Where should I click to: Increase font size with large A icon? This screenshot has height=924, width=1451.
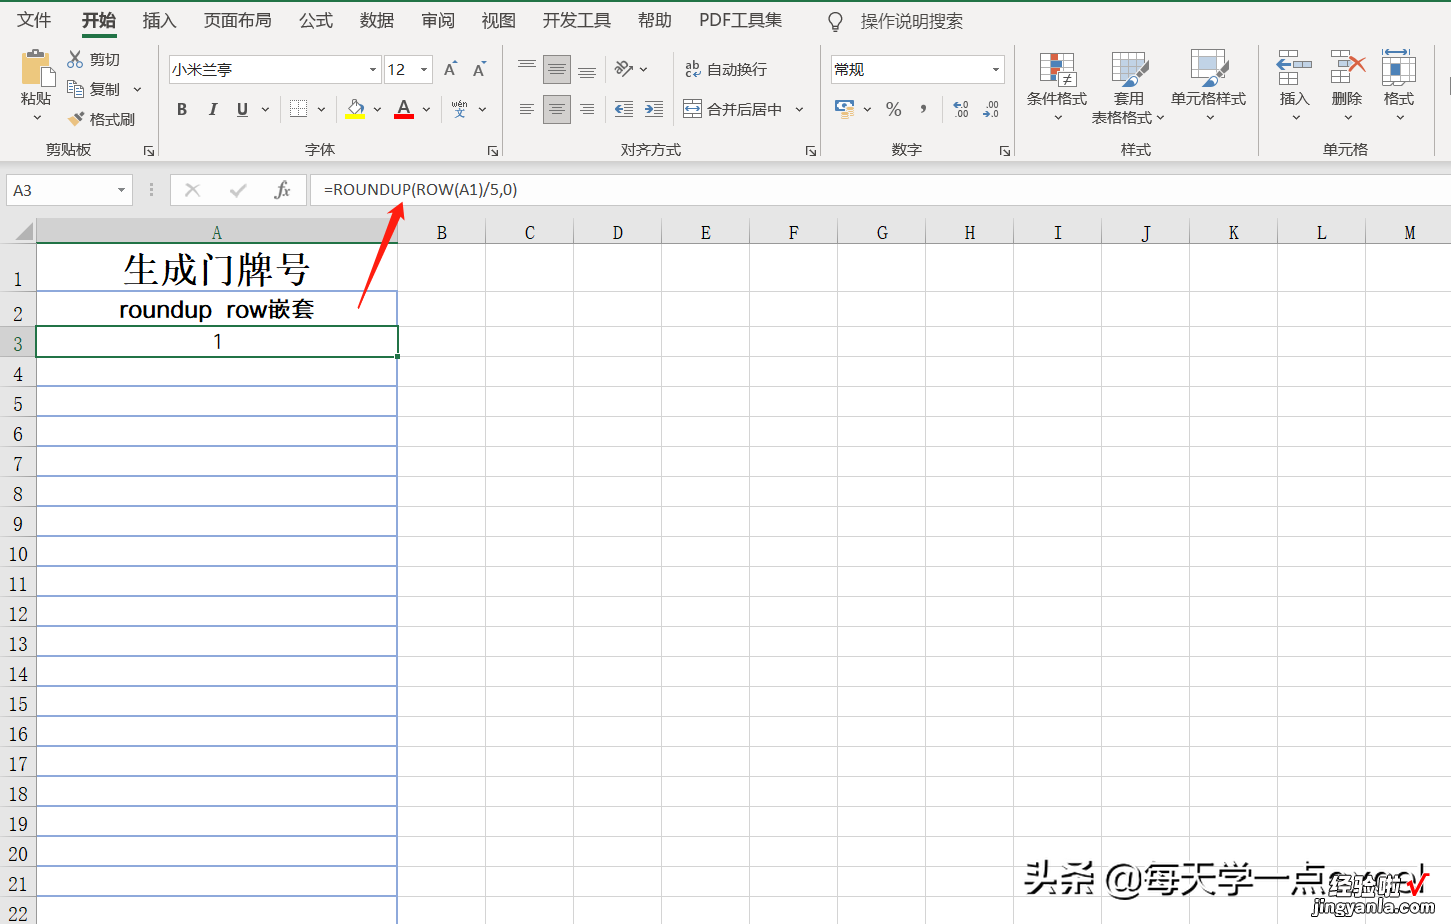[x=450, y=69]
